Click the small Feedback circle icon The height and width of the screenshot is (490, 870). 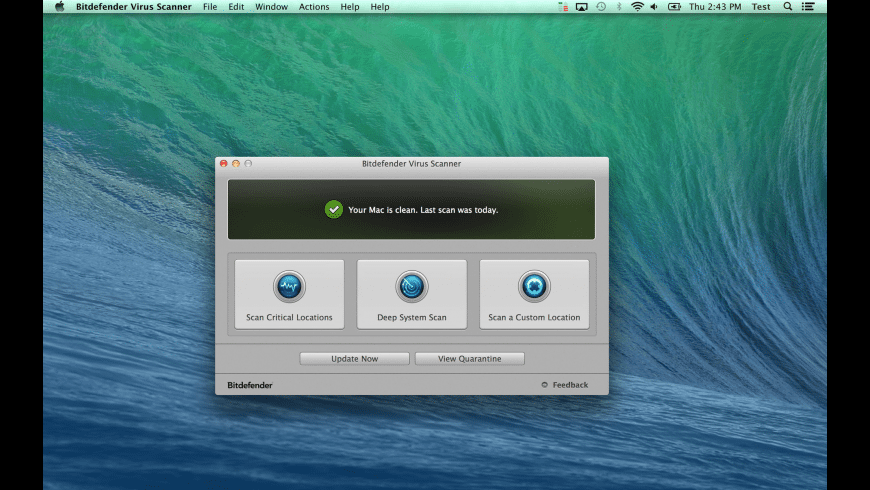pyautogui.click(x=544, y=385)
